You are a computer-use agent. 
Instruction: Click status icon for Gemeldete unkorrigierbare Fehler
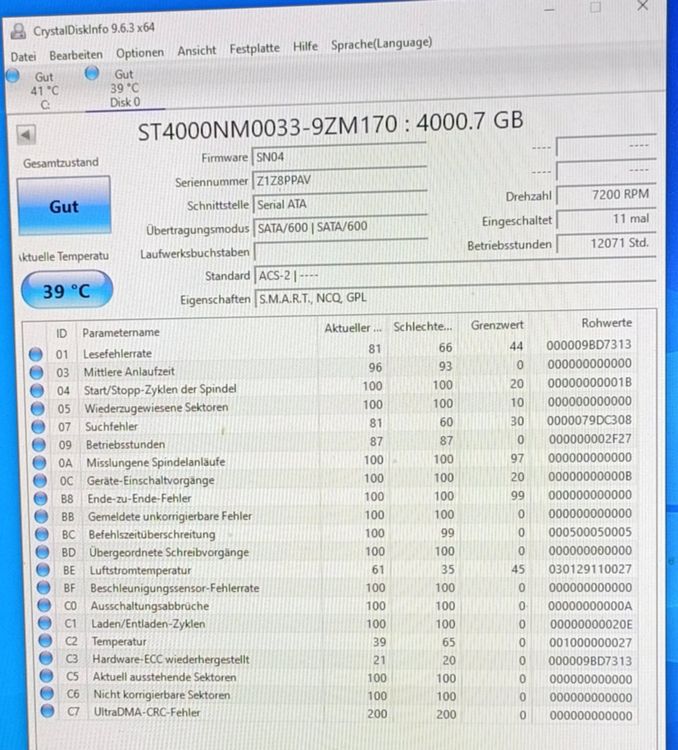pos(41,517)
